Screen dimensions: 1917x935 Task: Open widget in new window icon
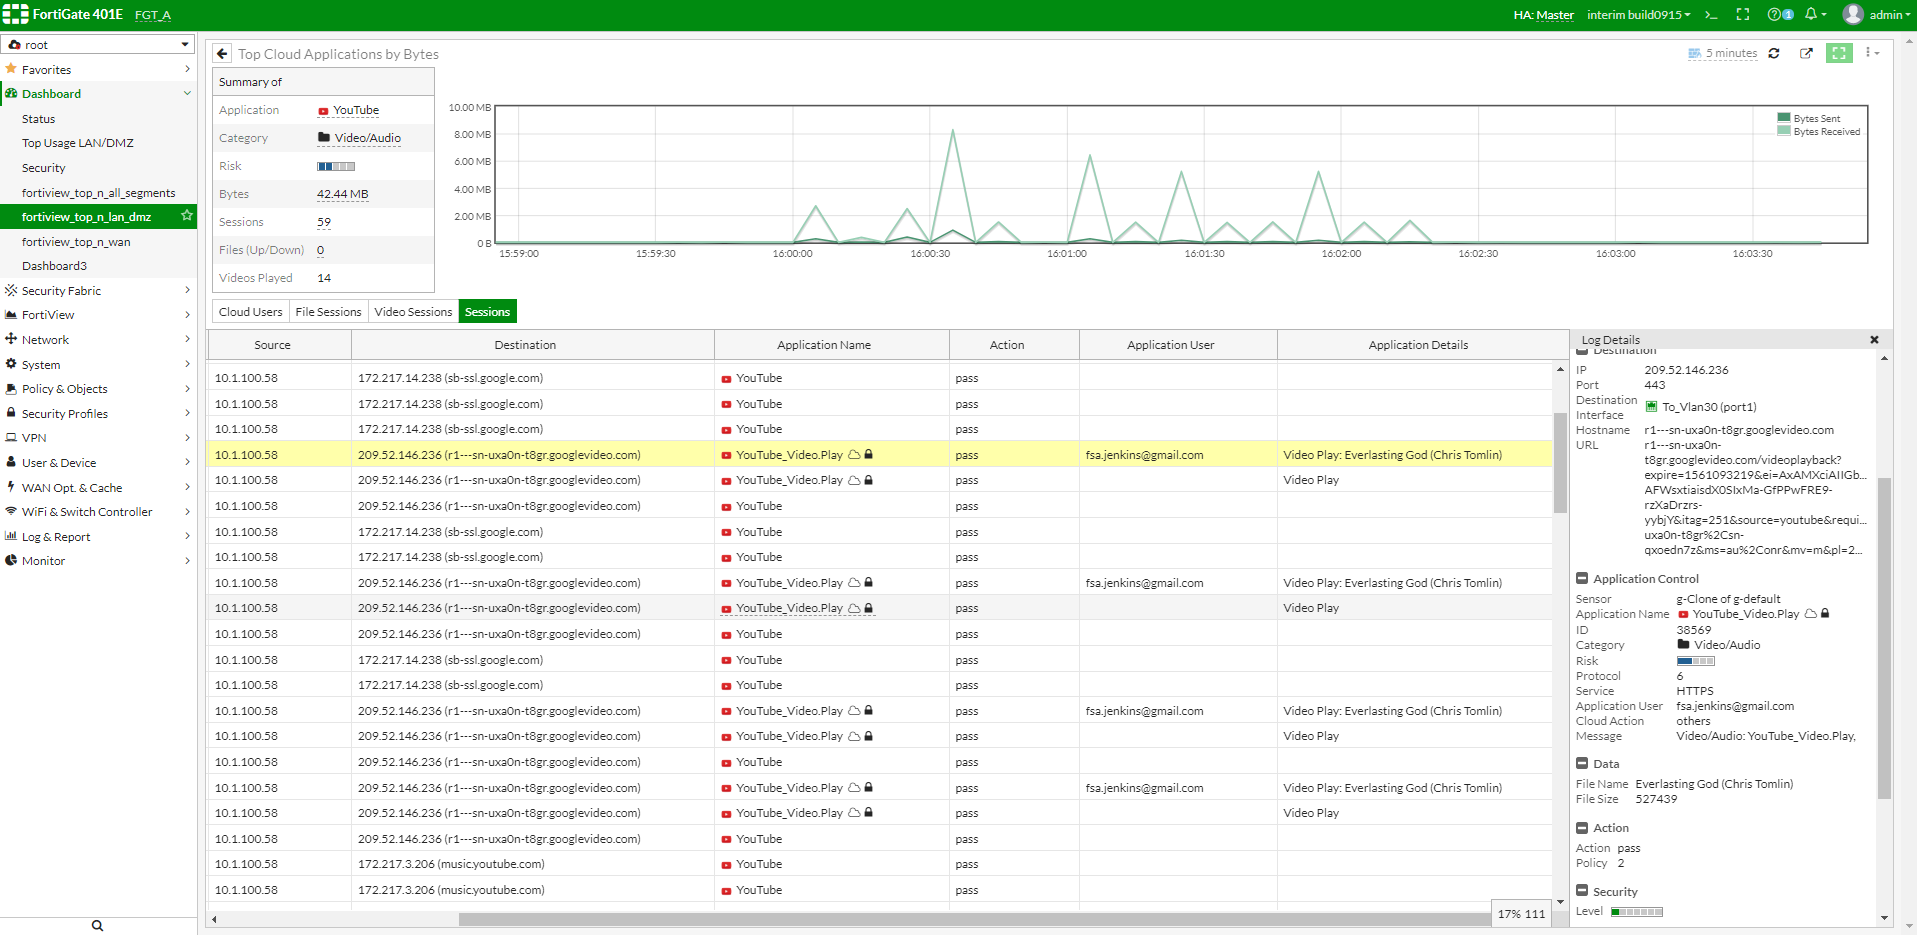point(1806,54)
